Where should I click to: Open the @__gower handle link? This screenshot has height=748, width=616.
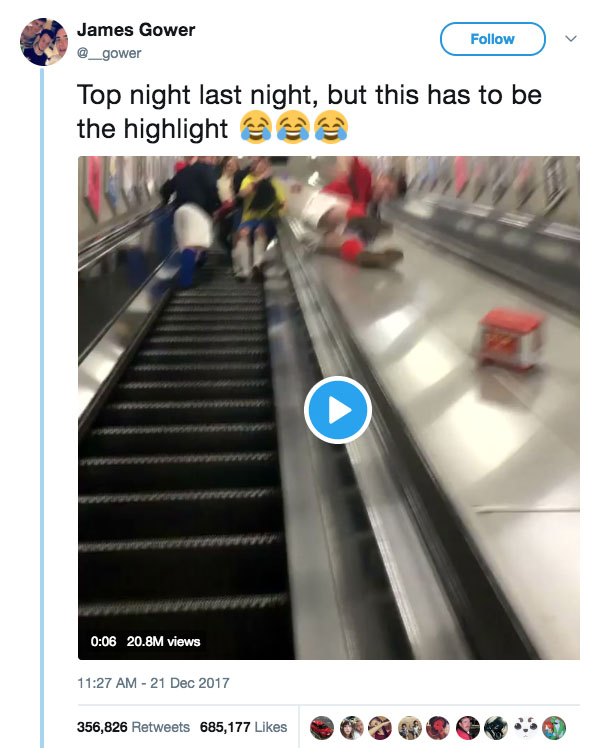click(109, 53)
